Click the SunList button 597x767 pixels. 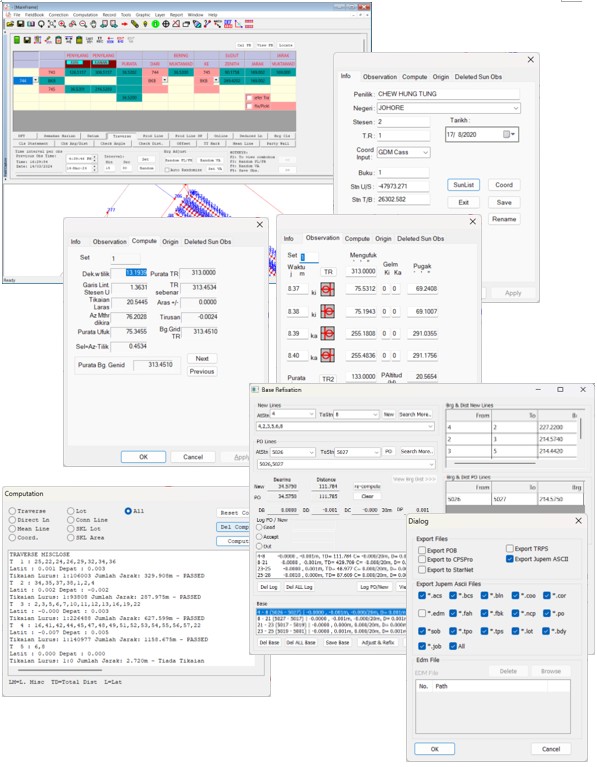(x=463, y=185)
